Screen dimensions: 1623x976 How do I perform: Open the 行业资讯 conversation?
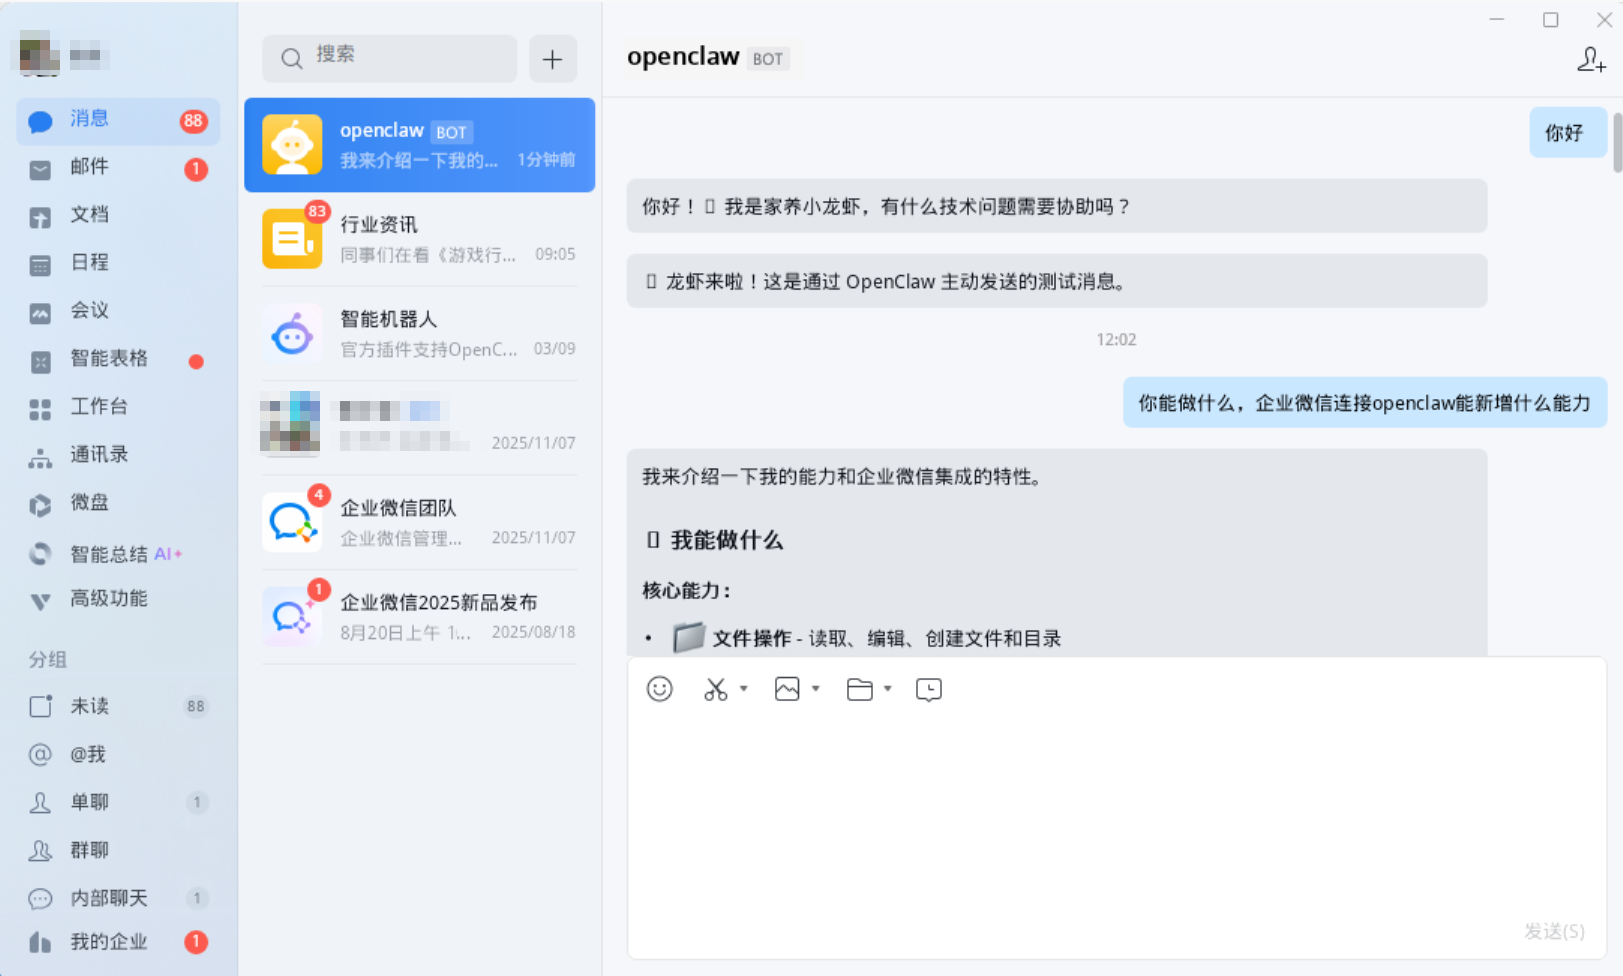click(x=420, y=239)
